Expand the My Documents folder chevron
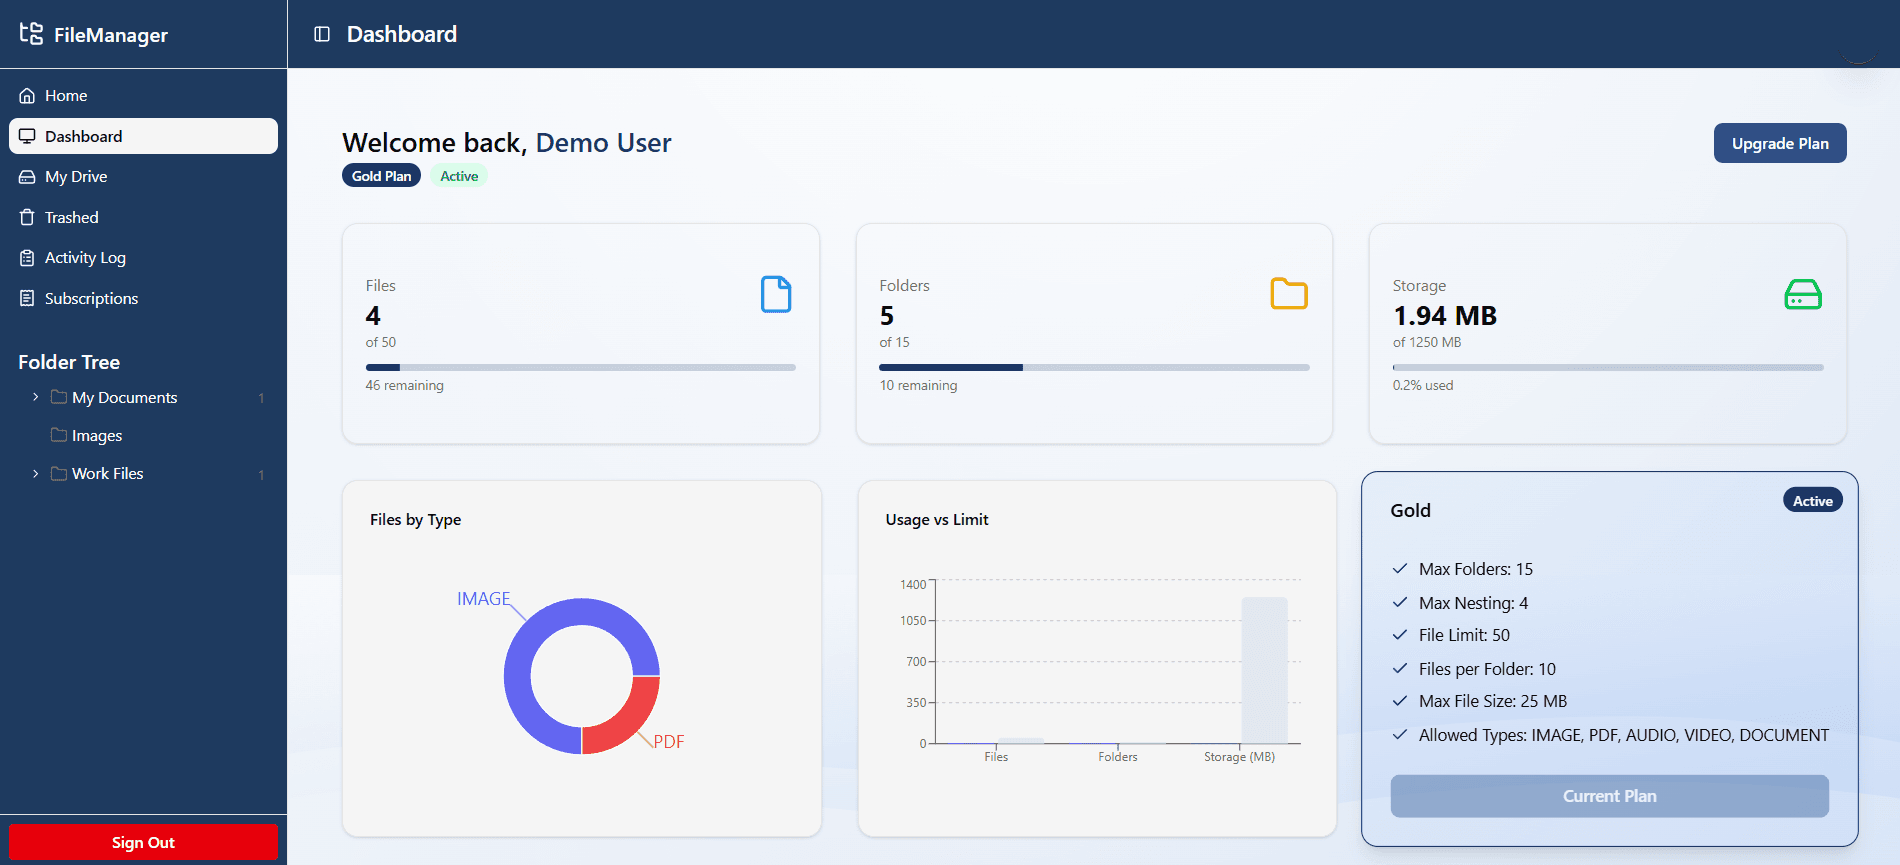 [x=36, y=397]
